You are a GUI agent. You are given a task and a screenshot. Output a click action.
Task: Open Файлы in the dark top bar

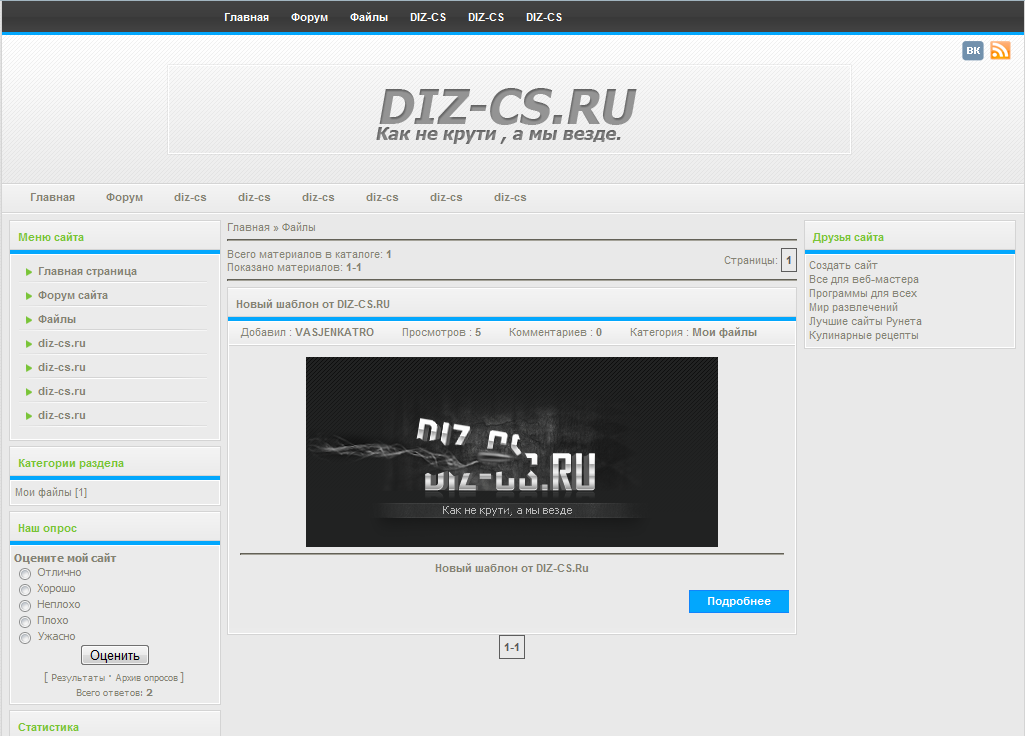click(x=369, y=17)
